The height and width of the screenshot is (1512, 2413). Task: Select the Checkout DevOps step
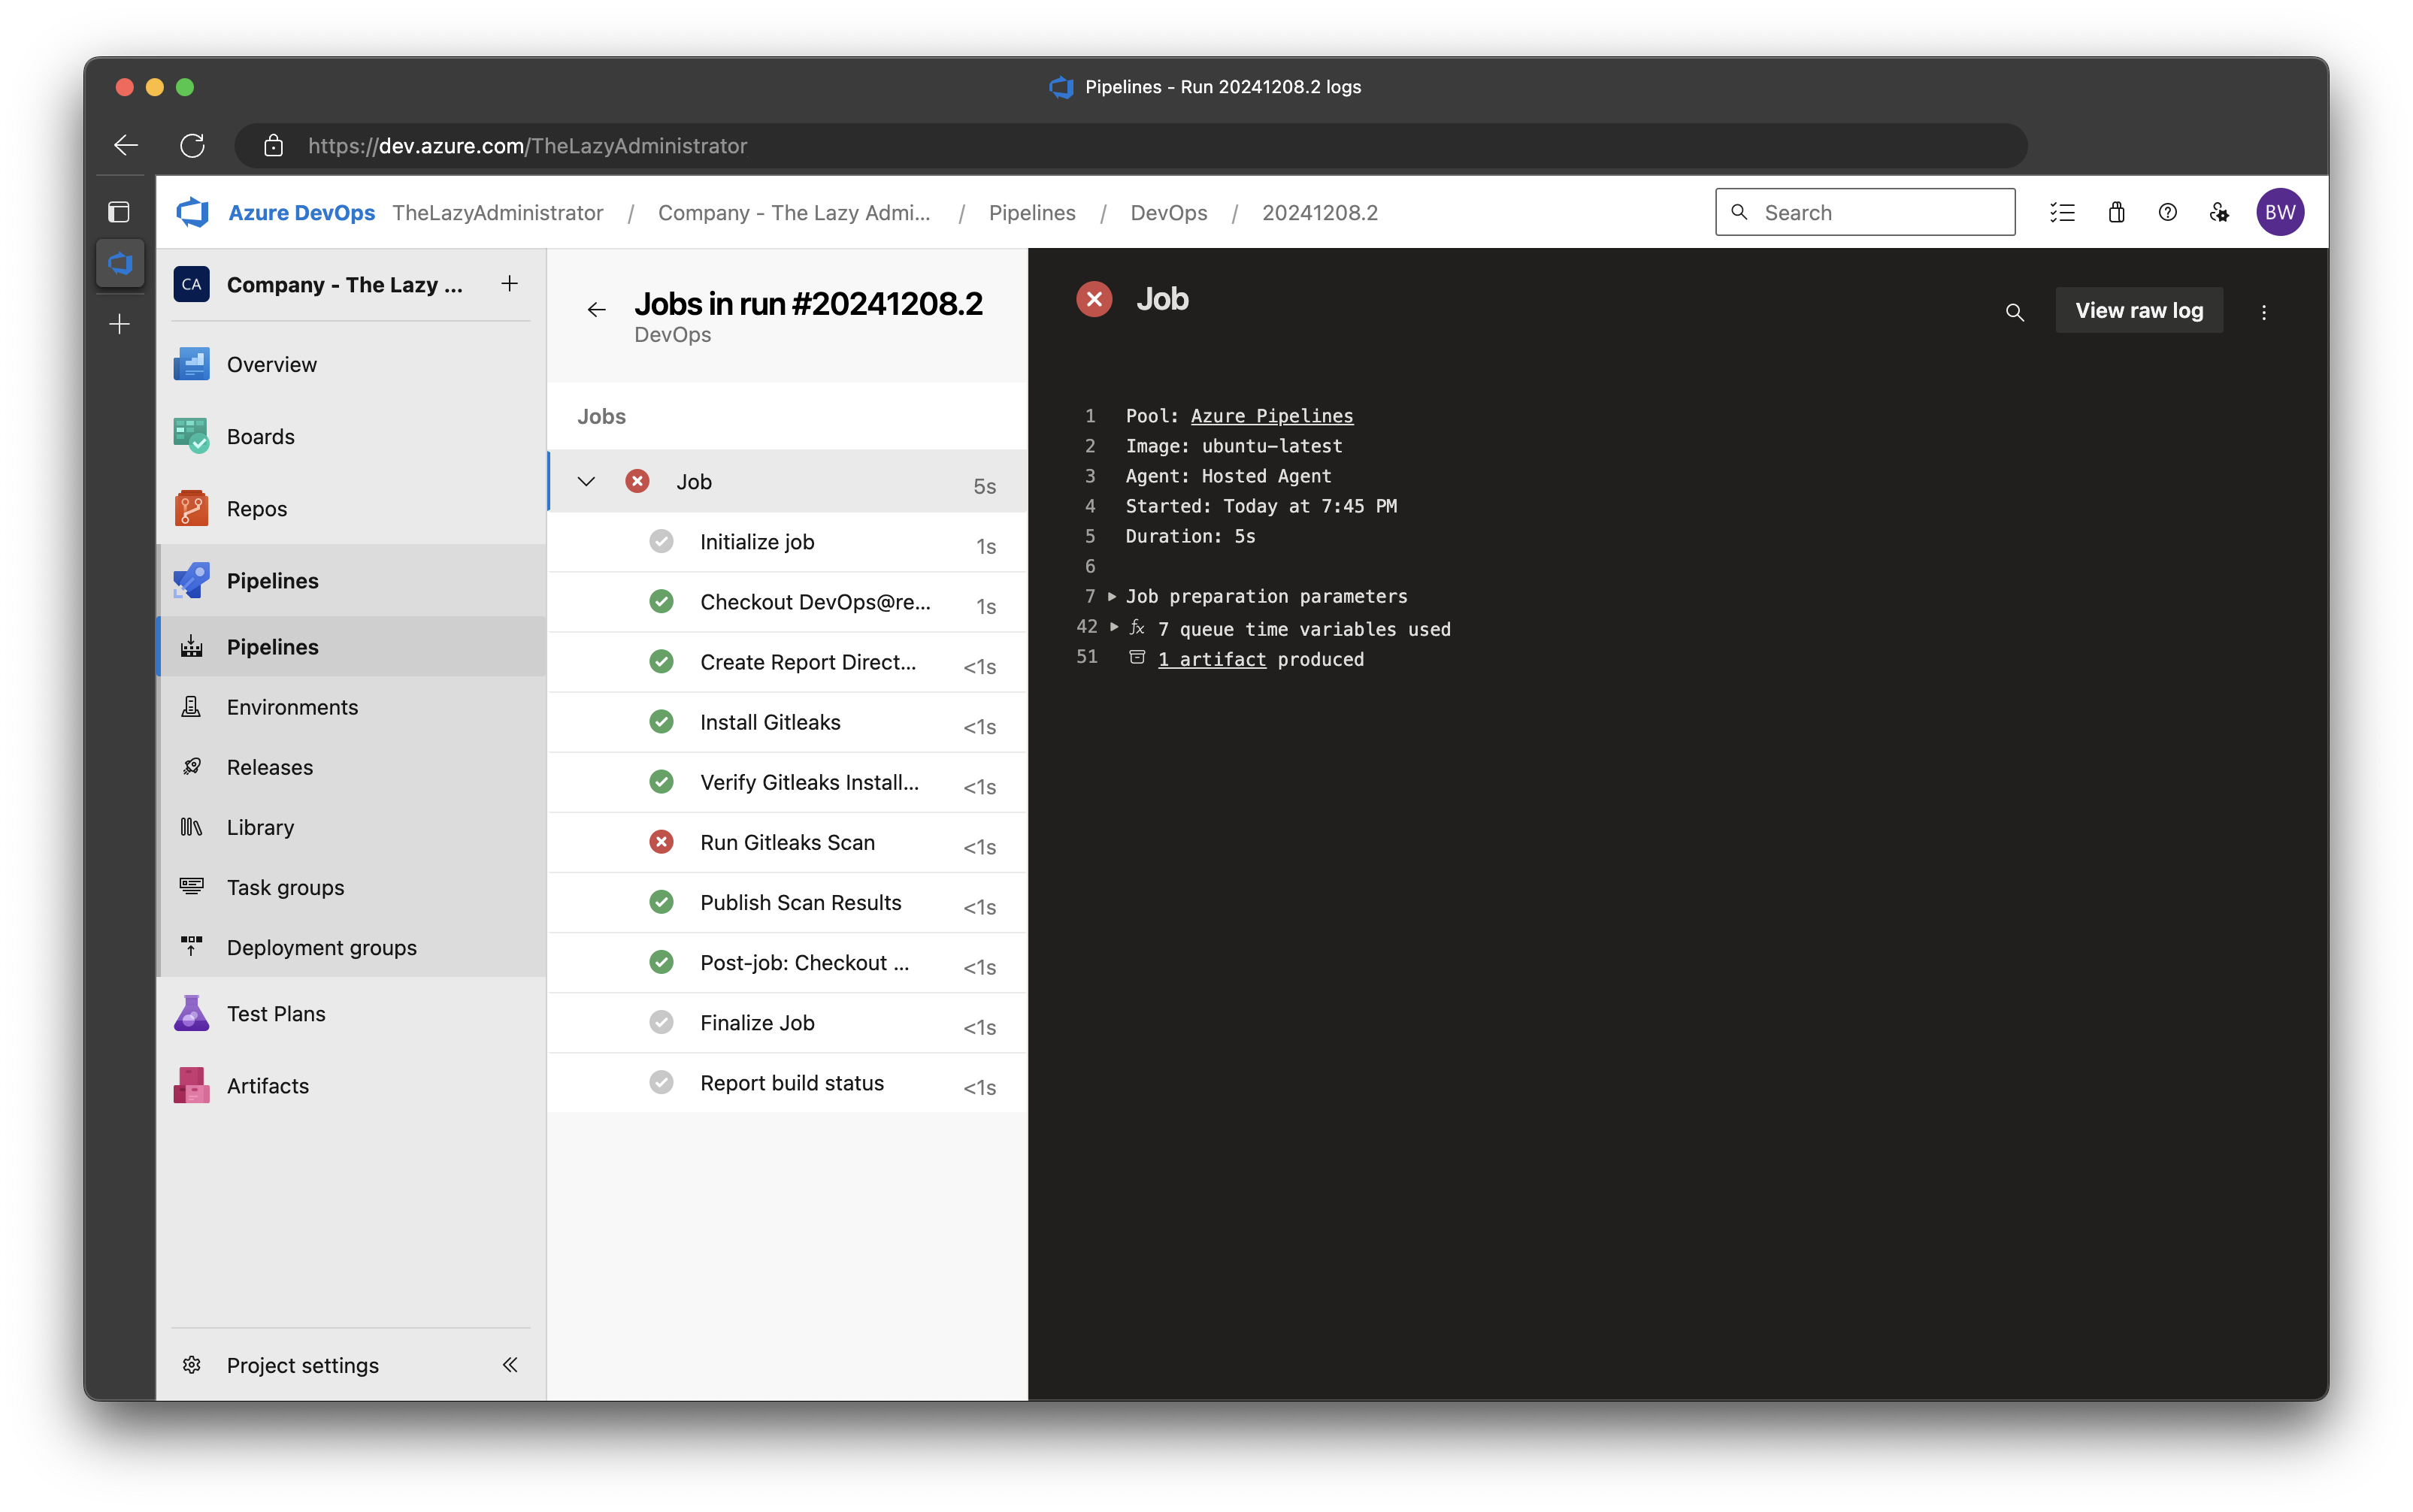point(788,601)
